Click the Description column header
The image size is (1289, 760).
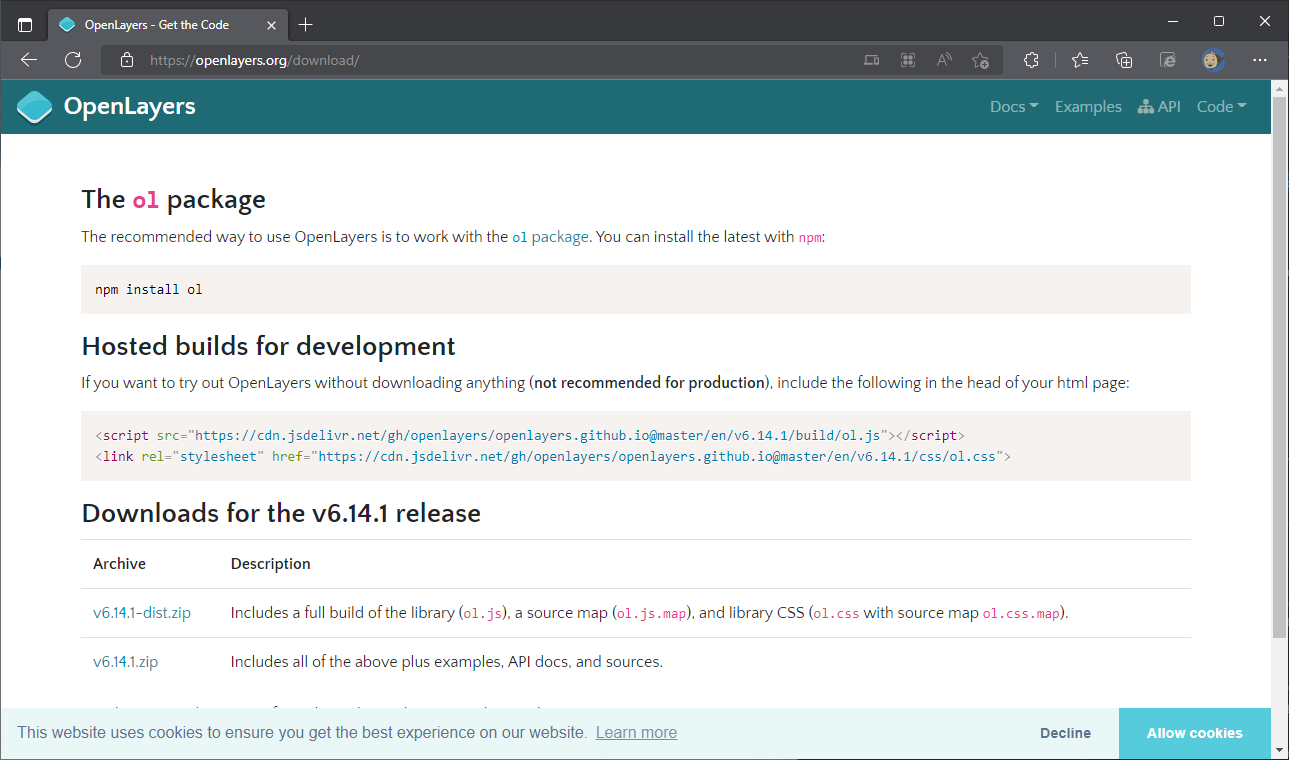pos(270,564)
